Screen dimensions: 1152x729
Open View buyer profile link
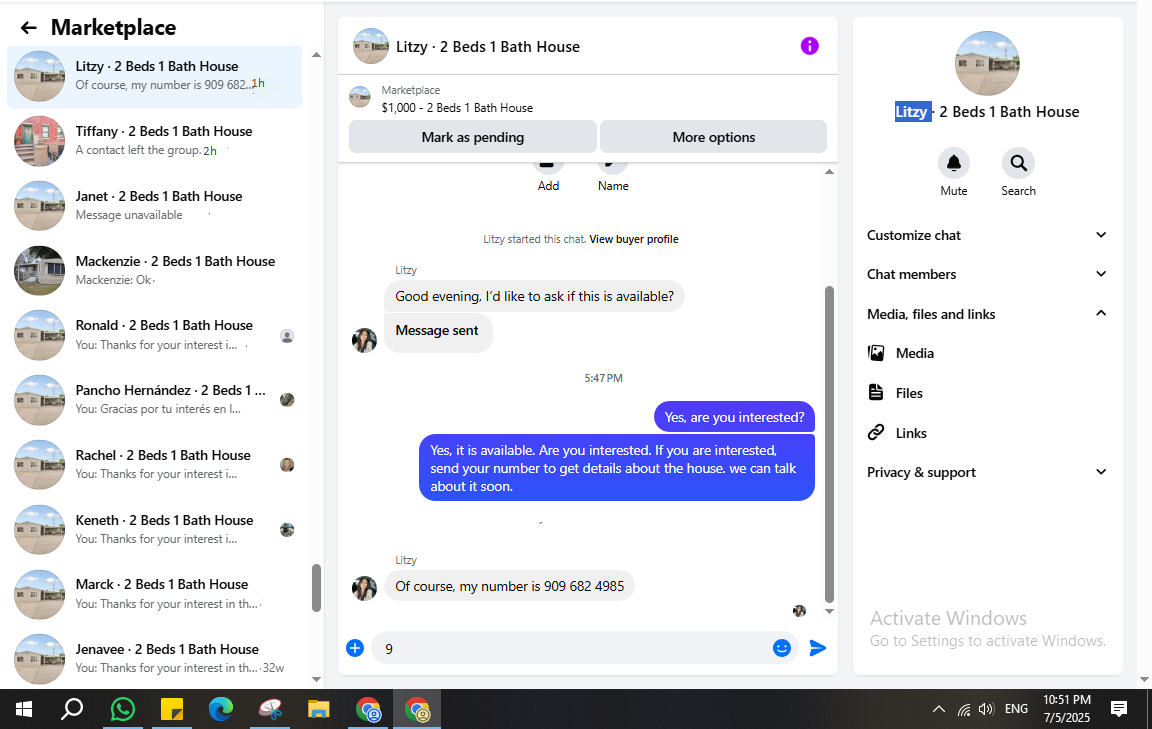coord(633,240)
